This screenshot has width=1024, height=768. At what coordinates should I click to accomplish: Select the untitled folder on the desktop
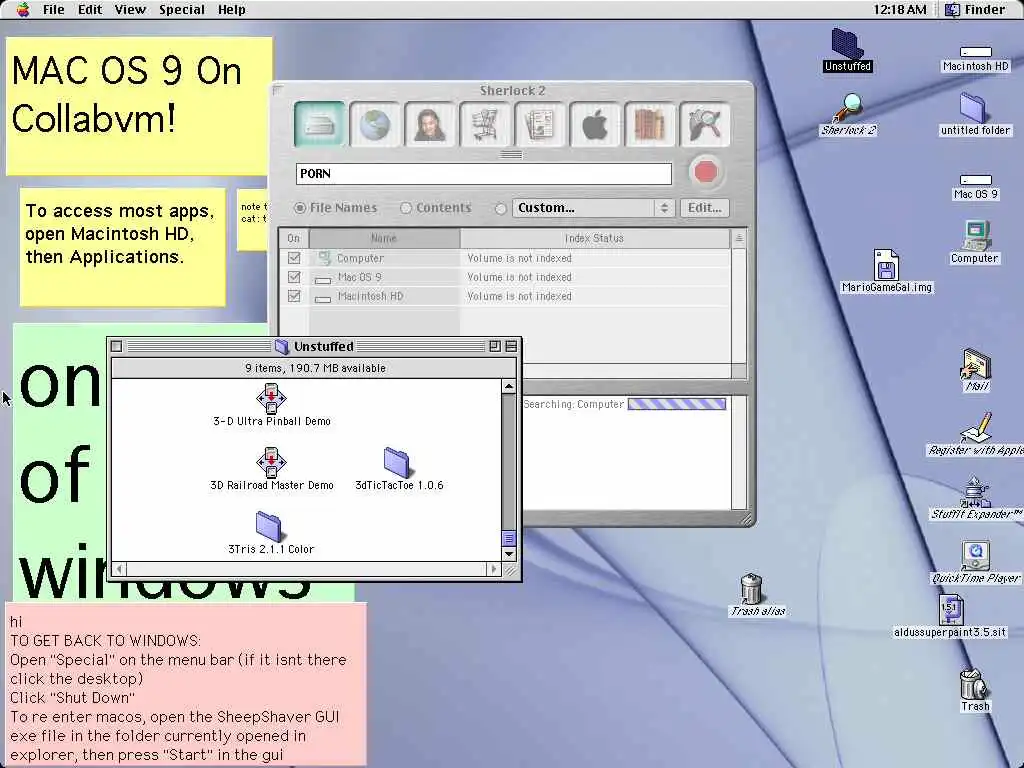(x=975, y=114)
